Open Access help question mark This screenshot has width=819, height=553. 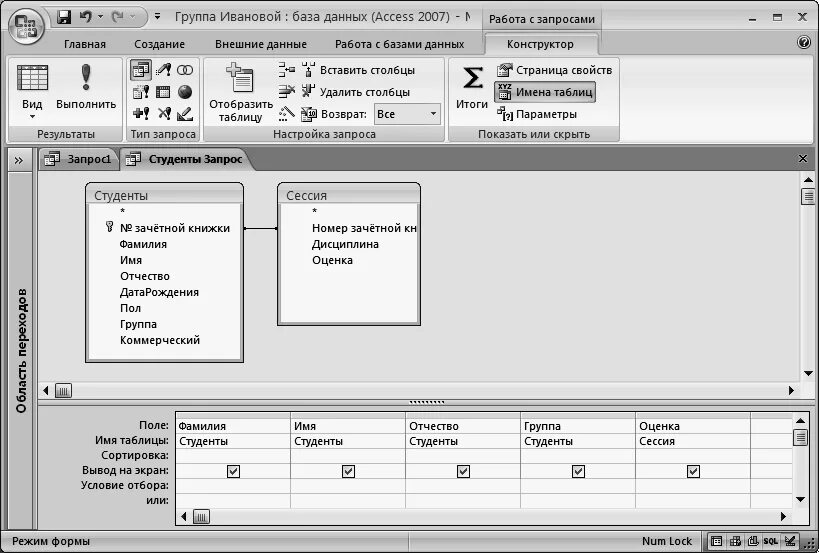pyautogui.click(x=804, y=42)
